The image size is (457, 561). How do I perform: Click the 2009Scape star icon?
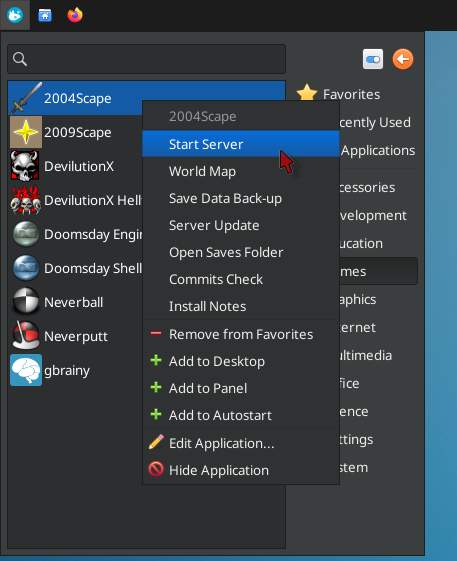pyautogui.click(x=26, y=132)
